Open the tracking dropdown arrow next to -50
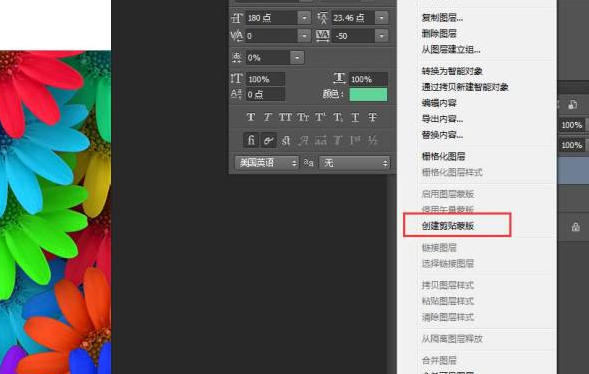Image resolution: width=589 pixels, height=374 pixels. 382,36
